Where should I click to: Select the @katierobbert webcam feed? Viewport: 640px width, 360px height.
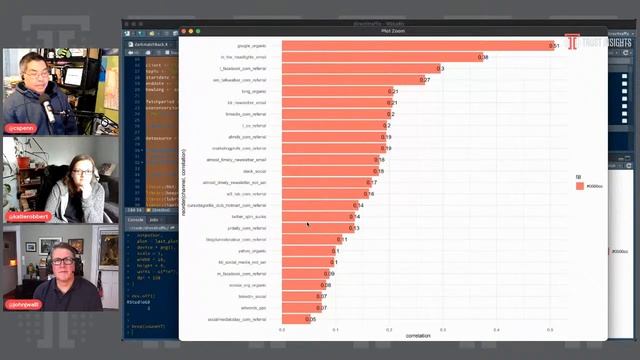tap(61, 180)
